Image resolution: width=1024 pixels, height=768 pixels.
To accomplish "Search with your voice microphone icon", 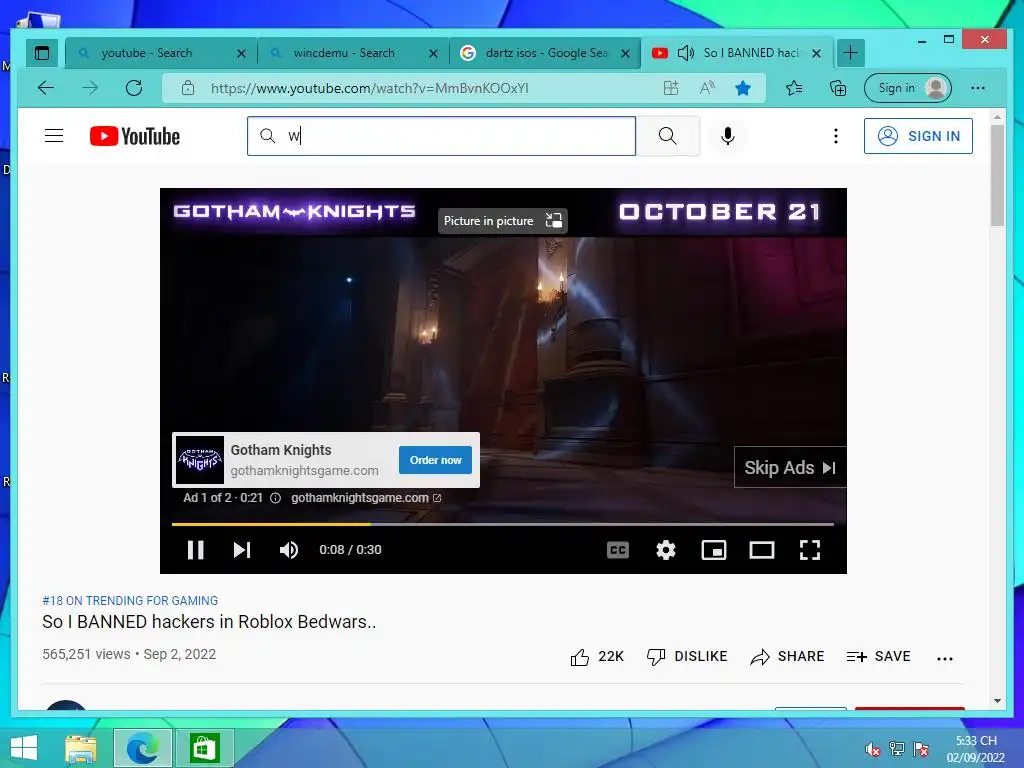I will tap(728, 136).
